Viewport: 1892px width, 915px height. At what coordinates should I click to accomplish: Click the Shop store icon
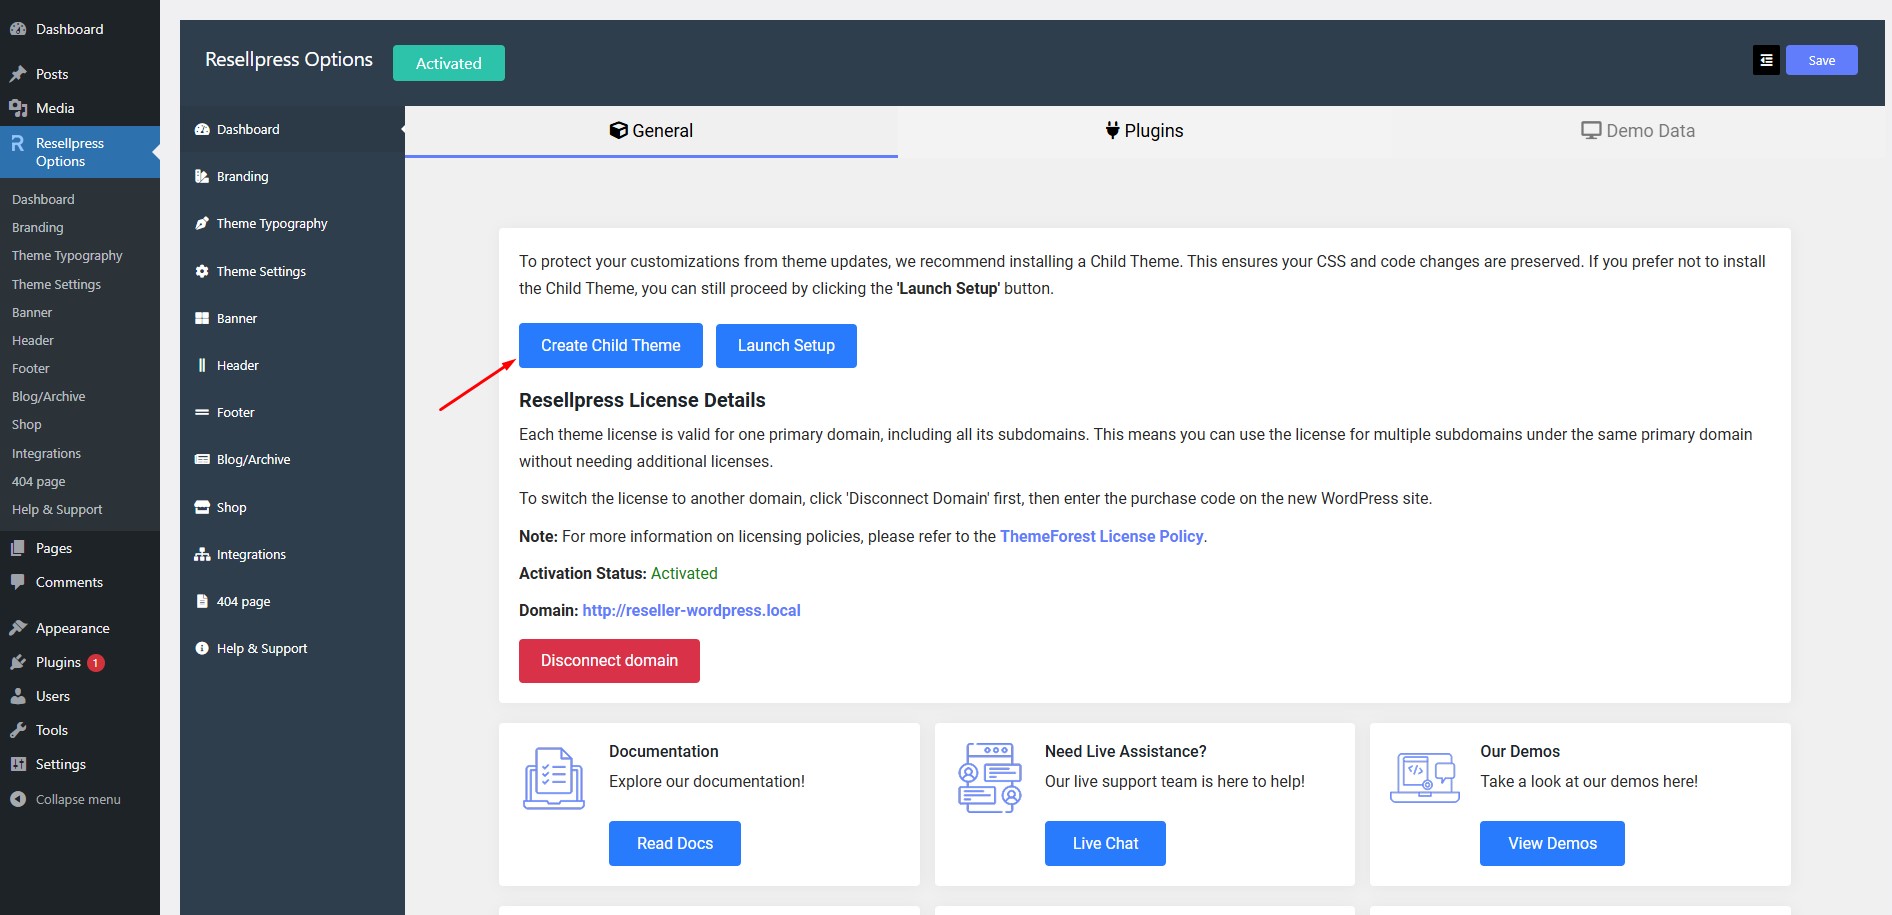[x=202, y=507]
